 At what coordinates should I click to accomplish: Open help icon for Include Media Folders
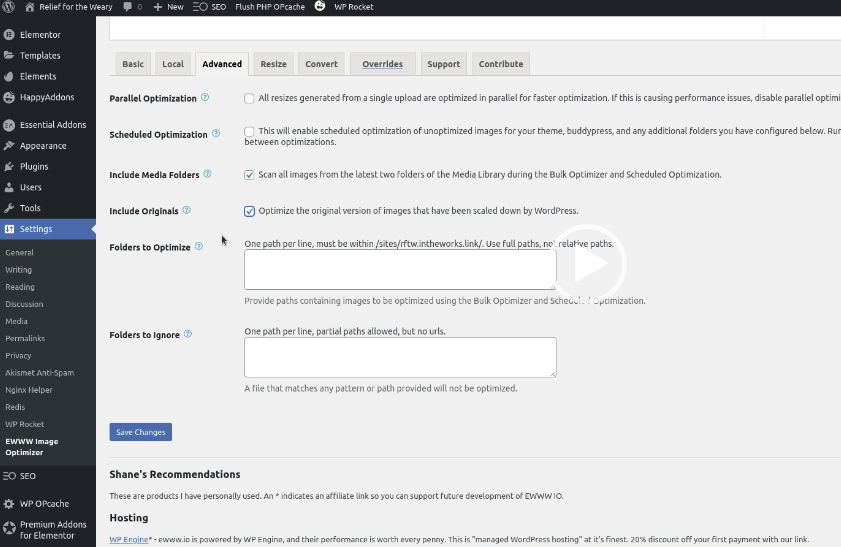pos(208,174)
